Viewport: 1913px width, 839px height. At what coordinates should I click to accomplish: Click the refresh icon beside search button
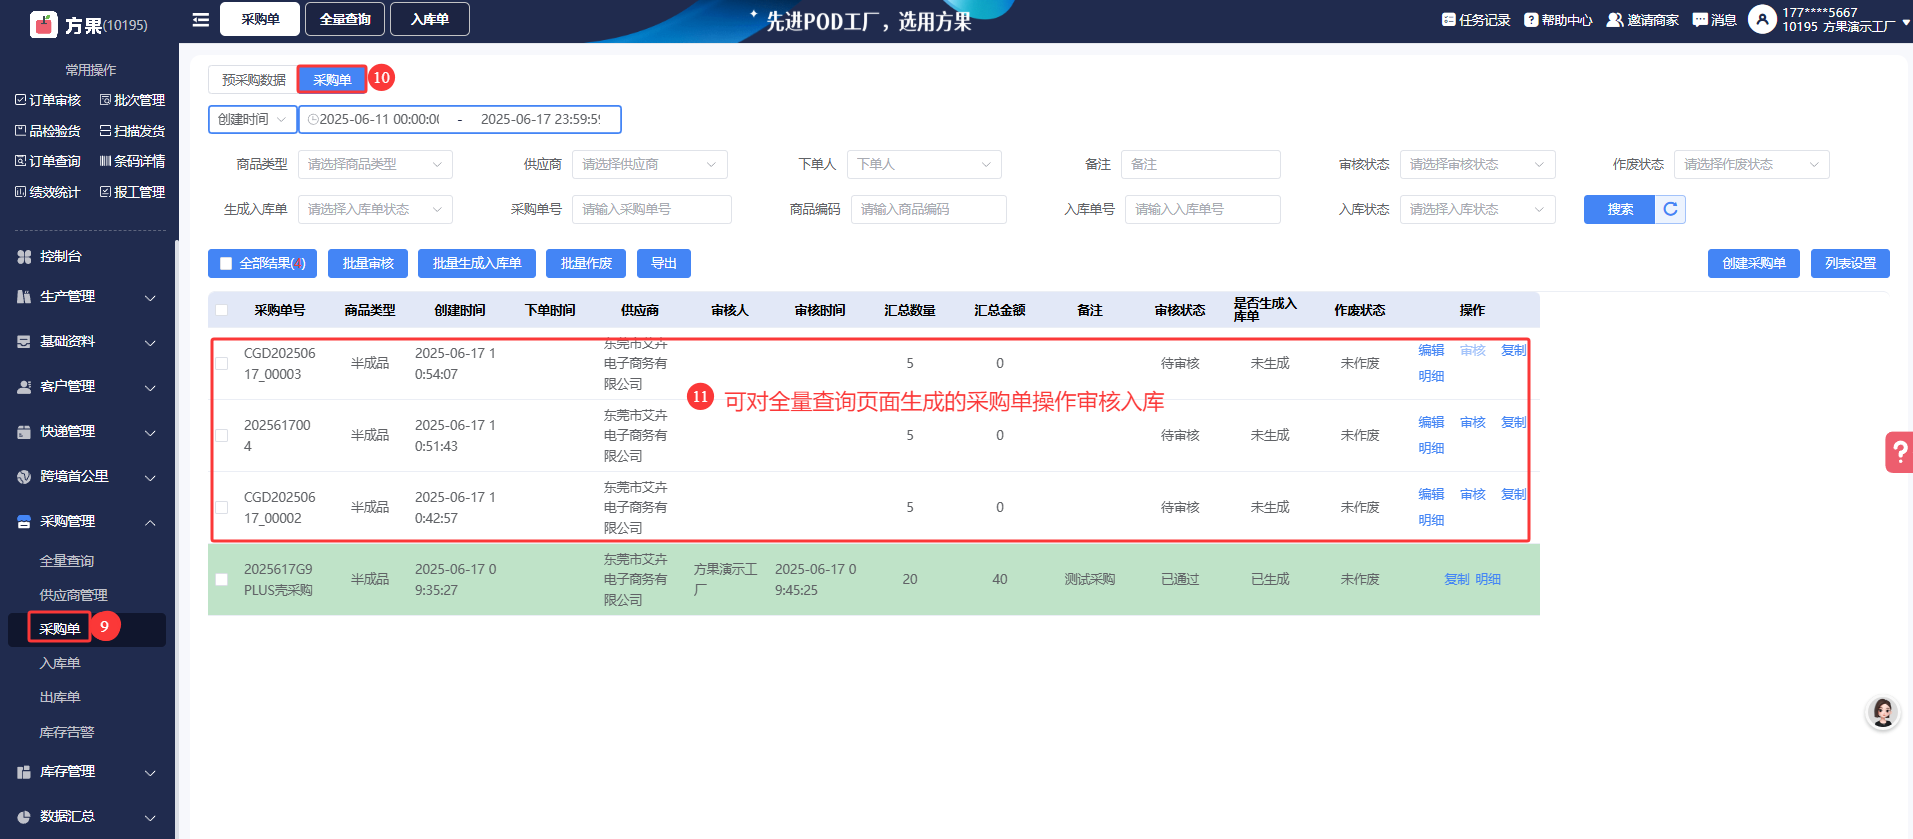(x=1670, y=209)
